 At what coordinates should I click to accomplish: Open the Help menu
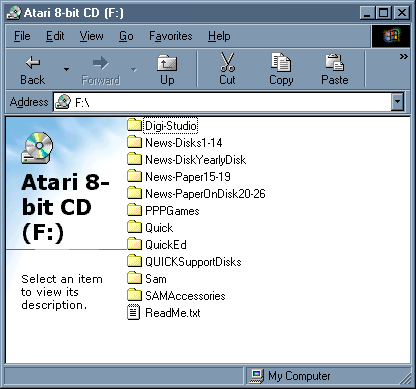coord(219,36)
